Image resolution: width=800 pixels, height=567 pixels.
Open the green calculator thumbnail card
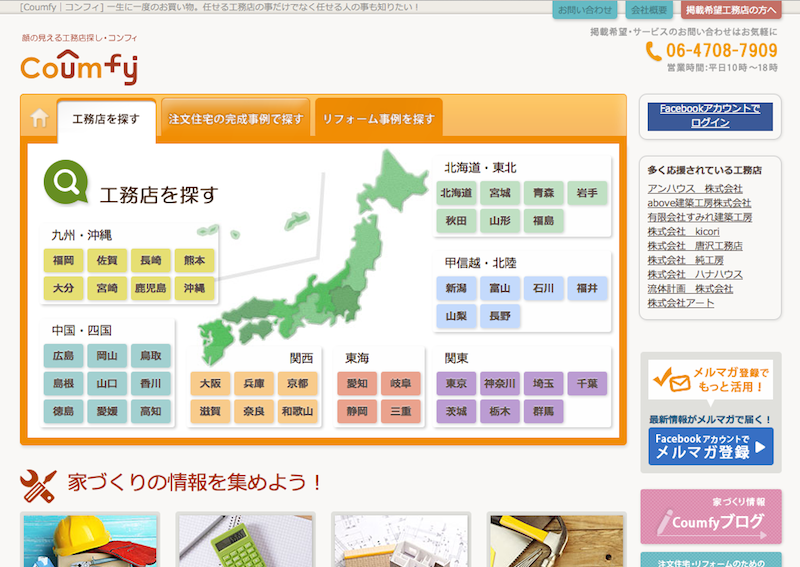click(x=246, y=540)
